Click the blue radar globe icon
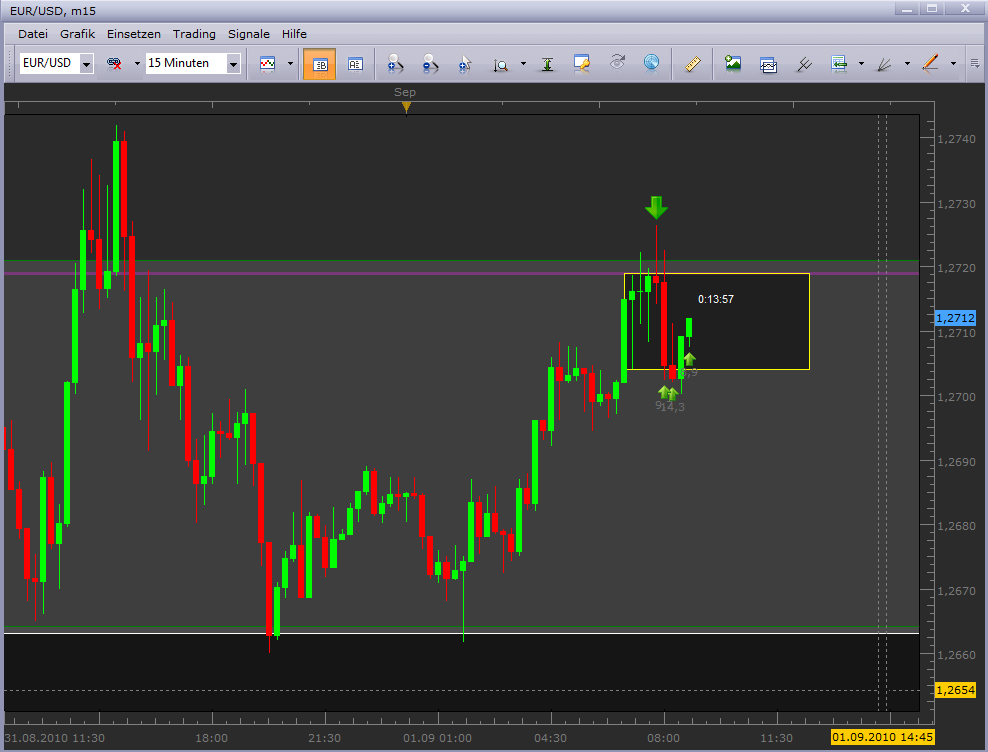The height and width of the screenshot is (752, 988). pos(652,62)
